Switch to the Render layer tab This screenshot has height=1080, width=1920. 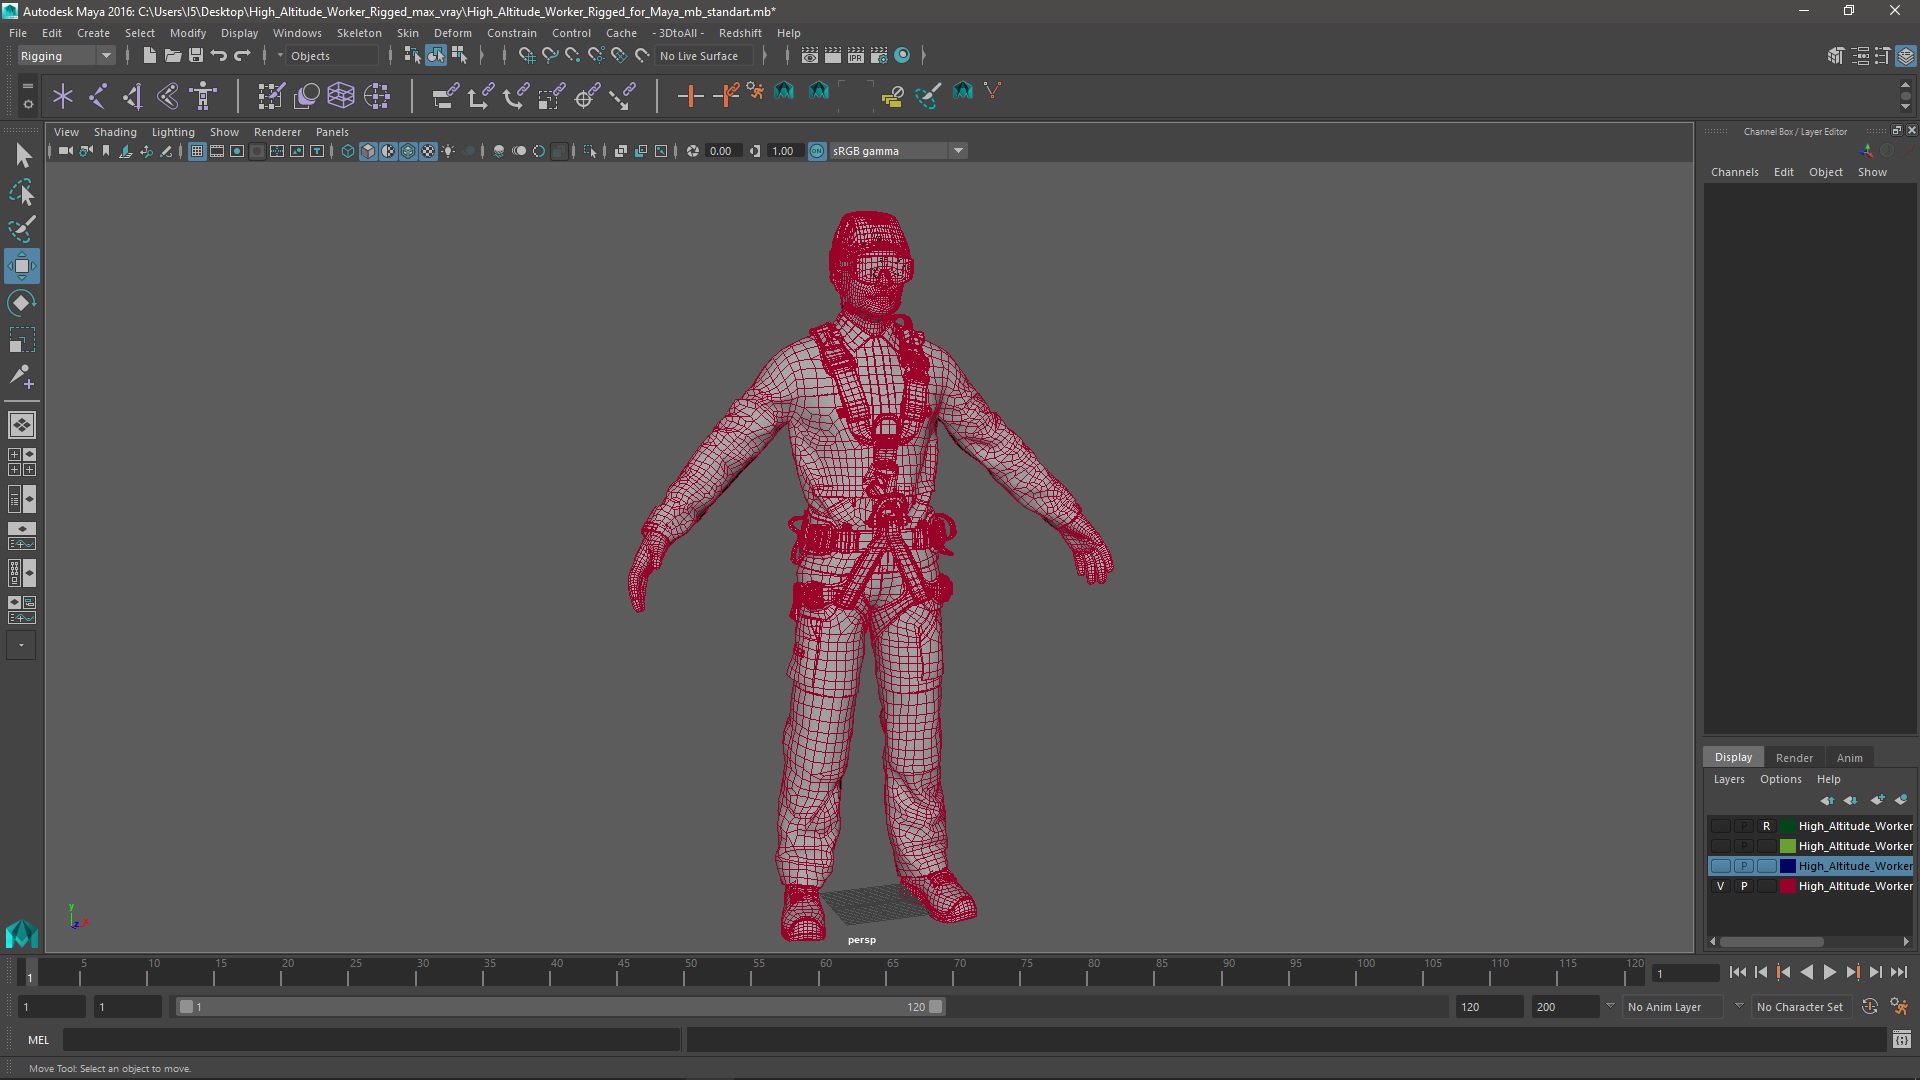pos(1794,758)
